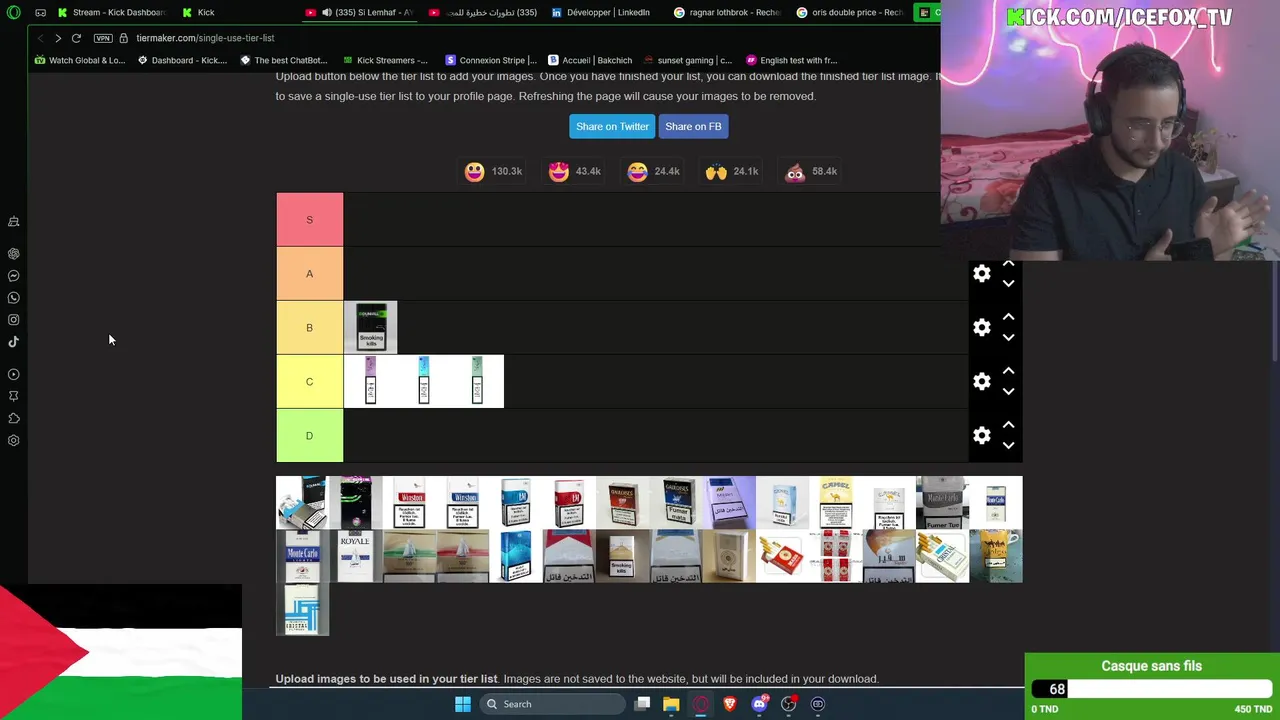Switch to Stream - Kick Dashboard tab
The height and width of the screenshot is (720, 1280).
click(x=112, y=12)
